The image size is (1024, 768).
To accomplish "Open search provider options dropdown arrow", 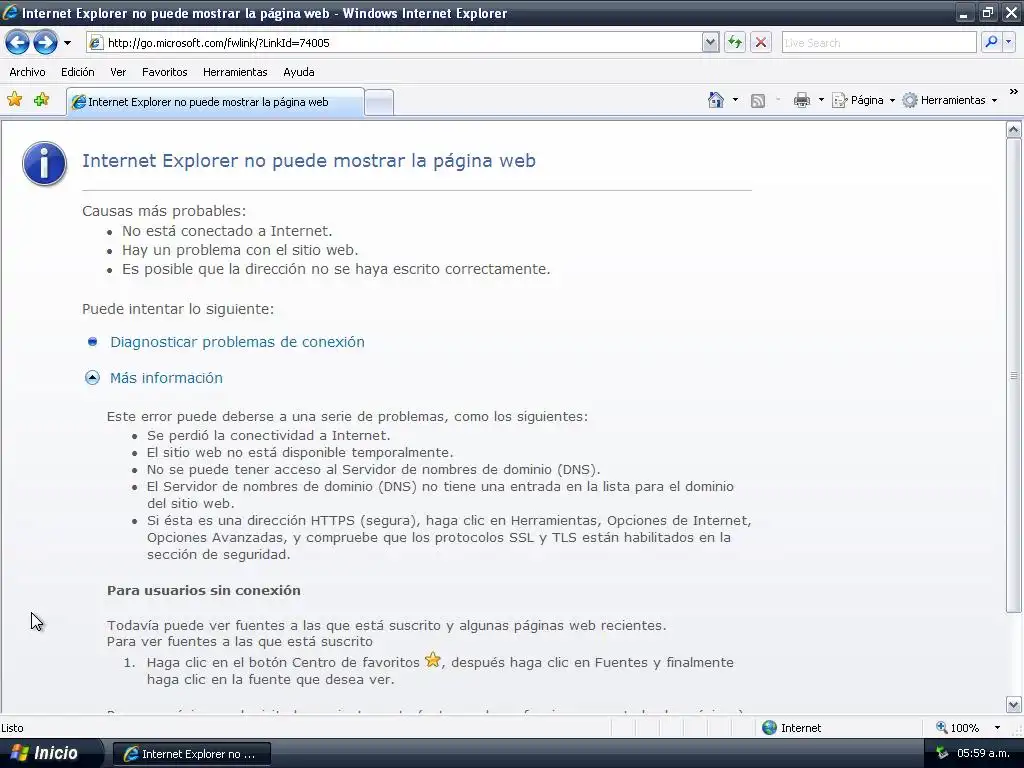I will (x=1008, y=43).
